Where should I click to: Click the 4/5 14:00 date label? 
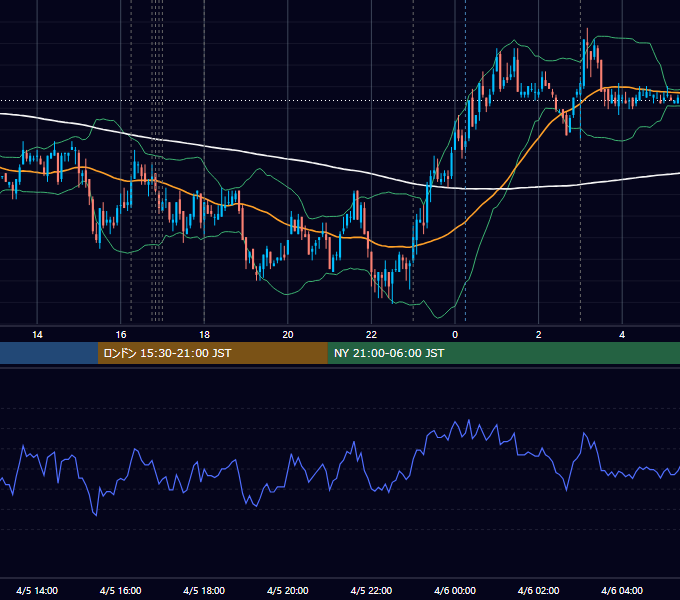(x=37, y=590)
